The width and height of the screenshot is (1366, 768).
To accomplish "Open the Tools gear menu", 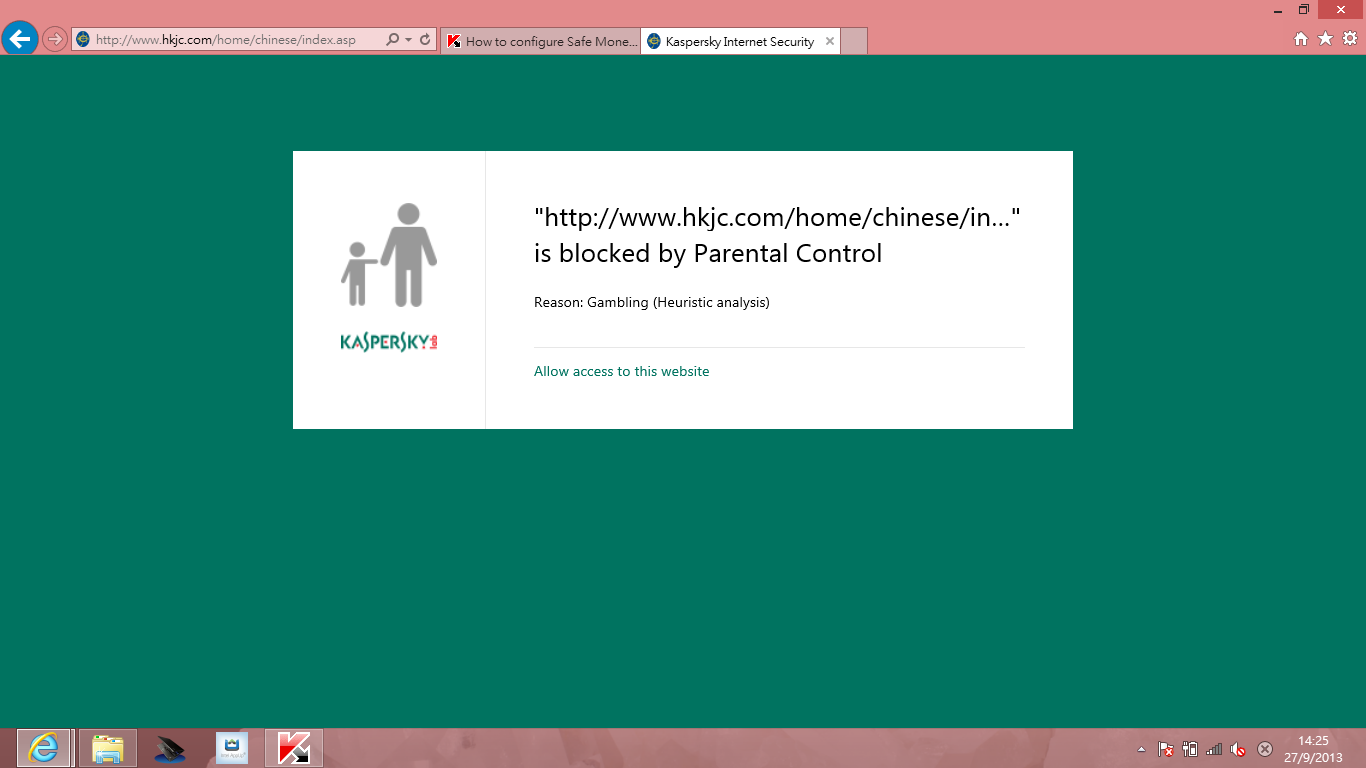I will click(x=1350, y=38).
